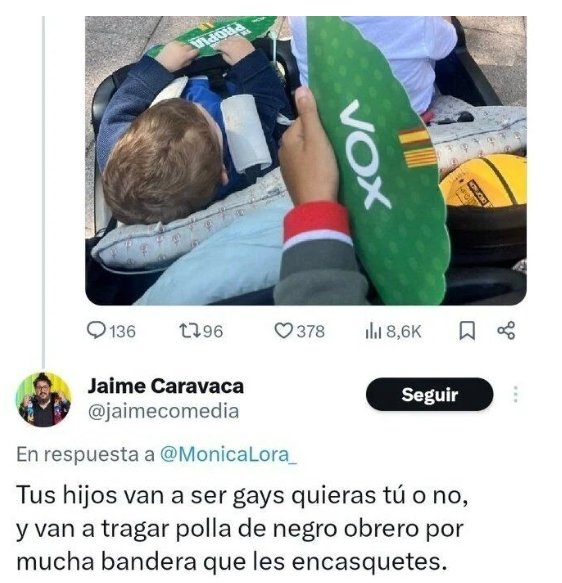562x583 pixels.
Task: Click the share icon
Action: click(506, 331)
